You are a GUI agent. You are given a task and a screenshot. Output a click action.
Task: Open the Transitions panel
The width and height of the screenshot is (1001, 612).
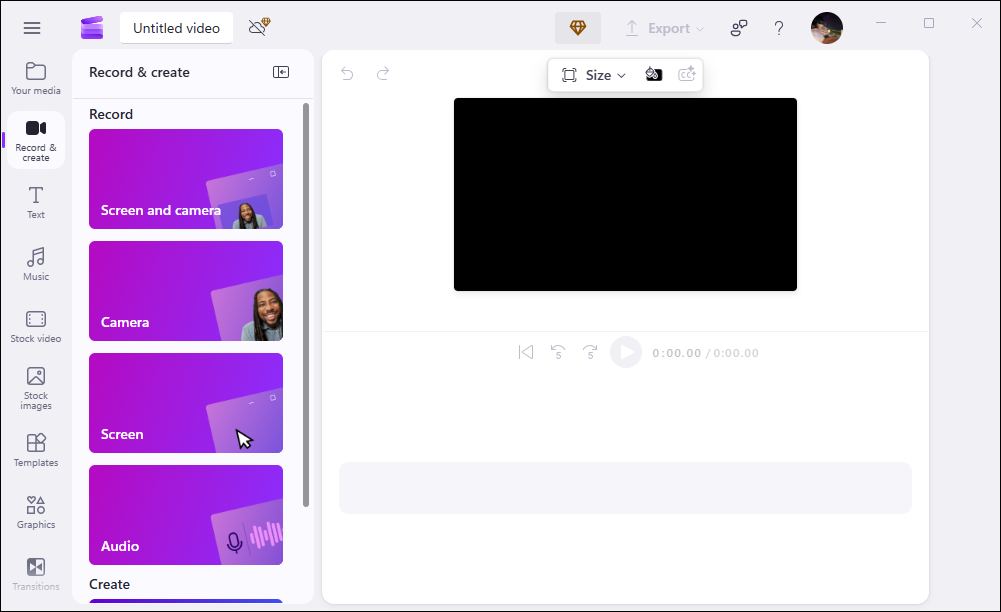35,571
